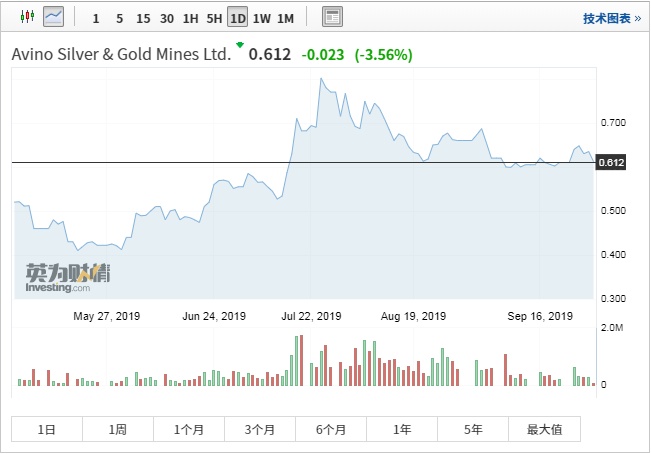Click the 0.700 price axis label
The height and width of the screenshot is (454, 651).
point(613,122)
